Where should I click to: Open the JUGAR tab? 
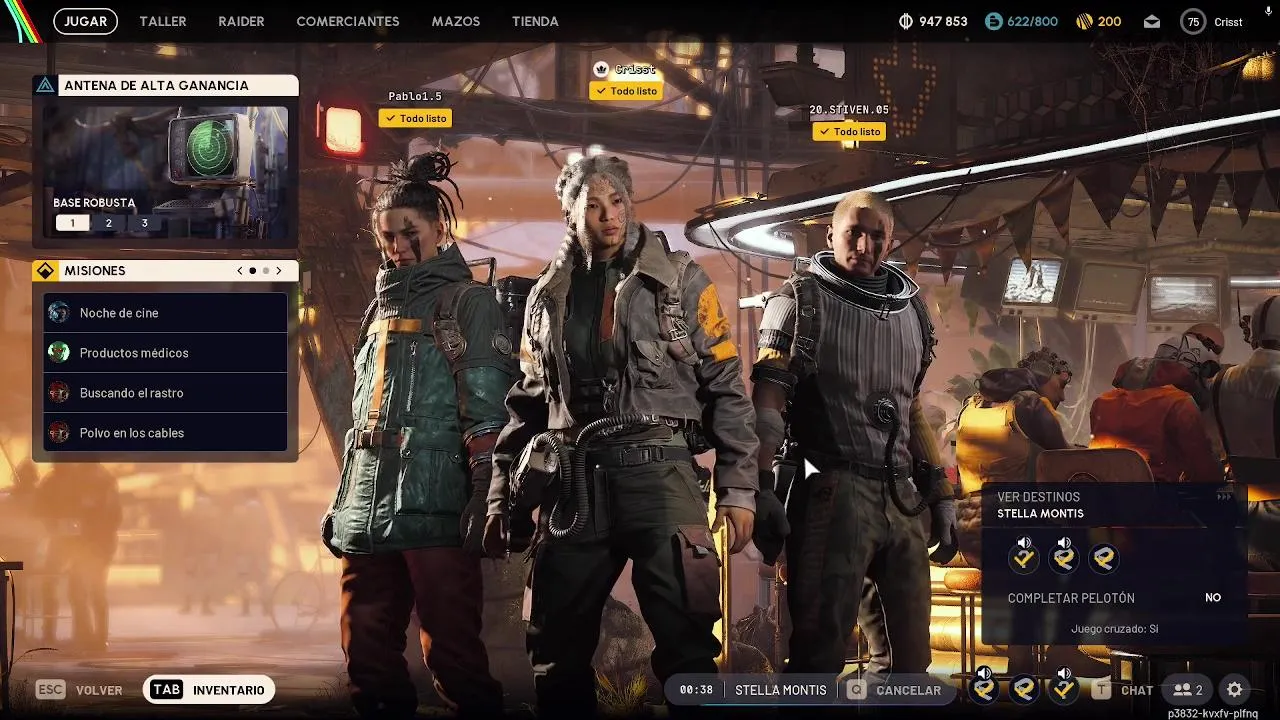85,21
